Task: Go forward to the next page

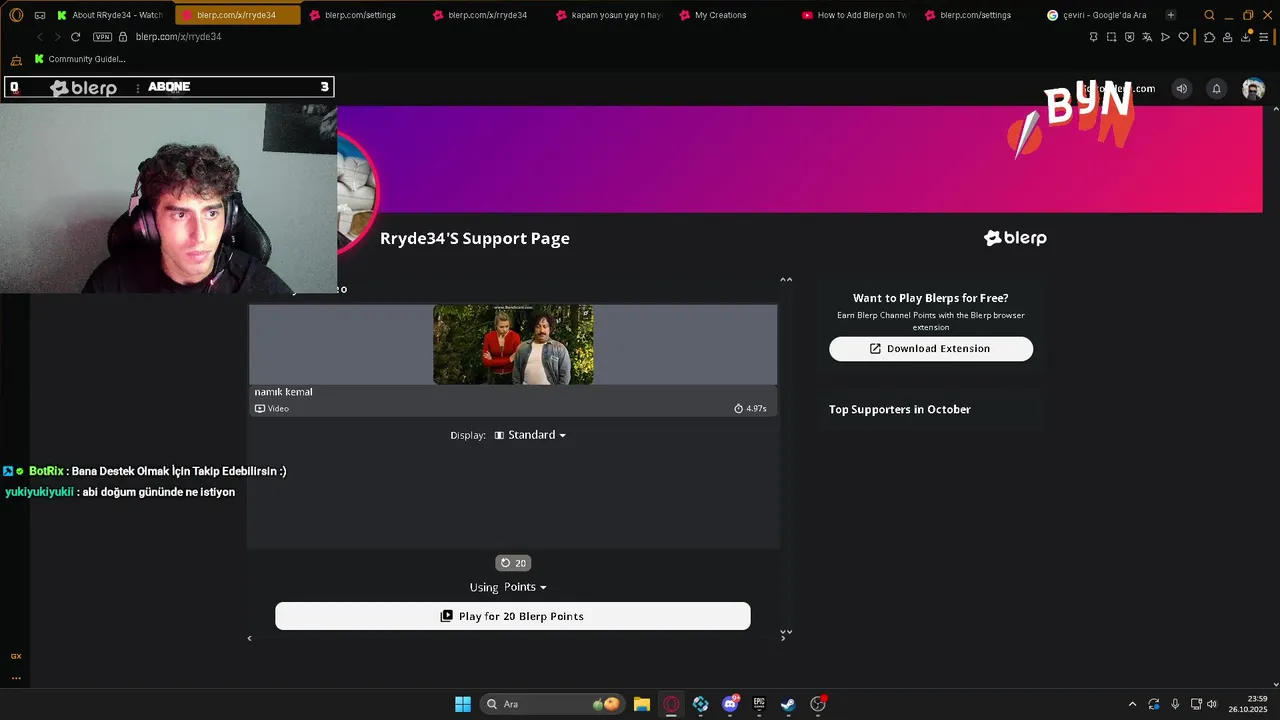Action: (x=56, y=37)
